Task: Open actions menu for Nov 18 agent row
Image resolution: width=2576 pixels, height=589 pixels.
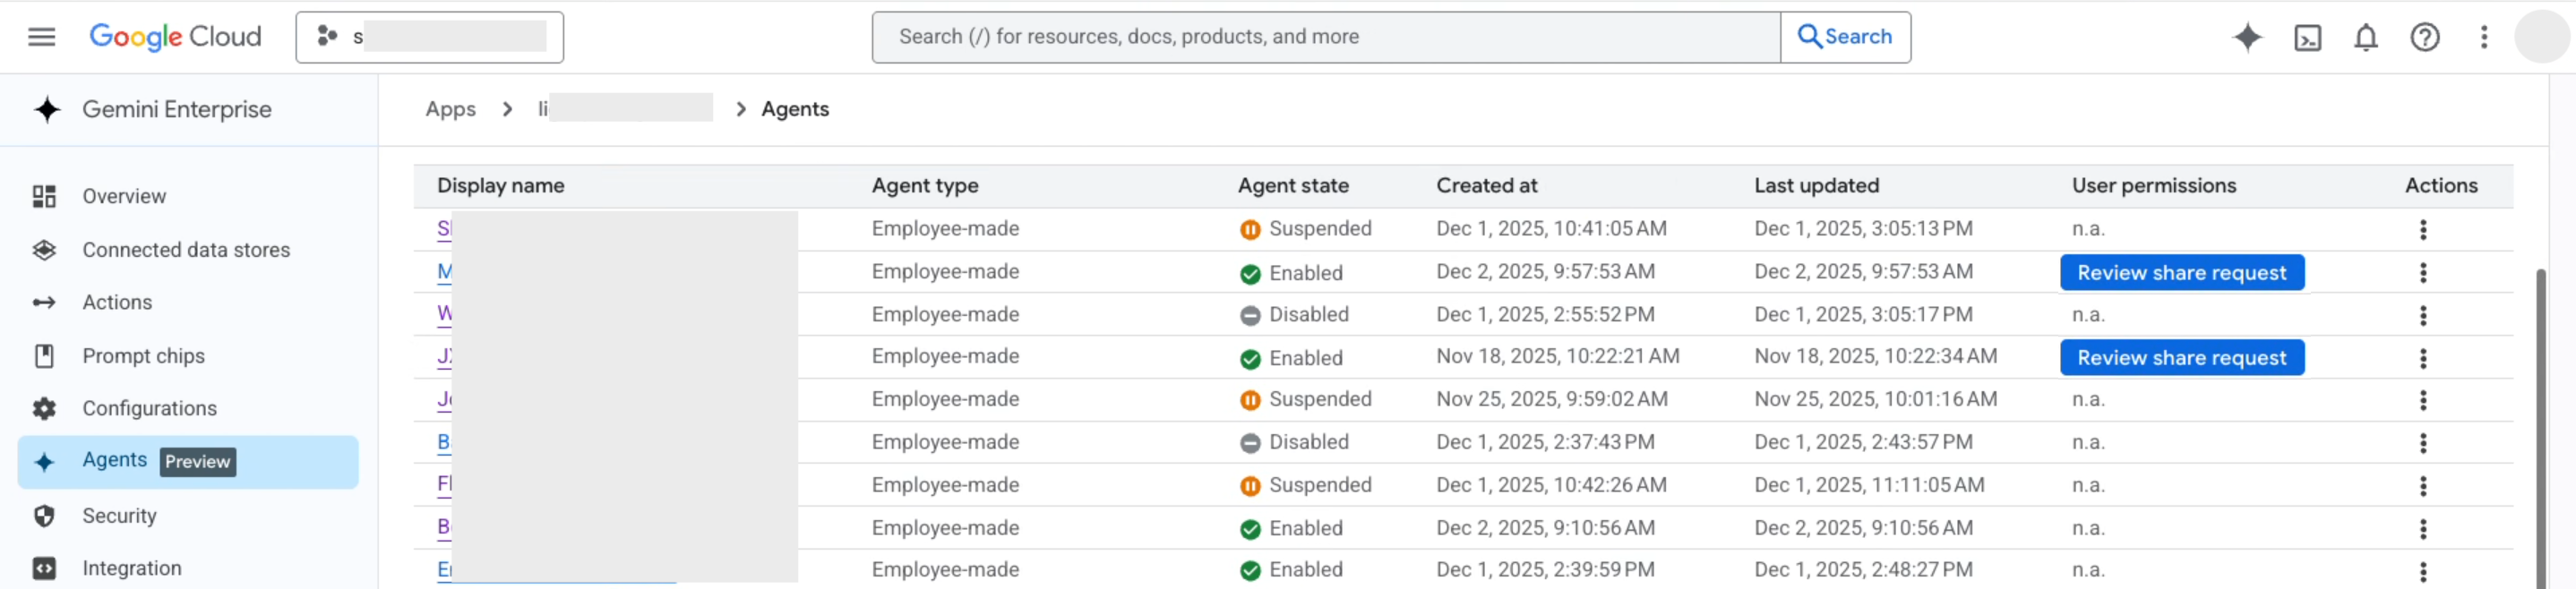Action: (2422, 358)
